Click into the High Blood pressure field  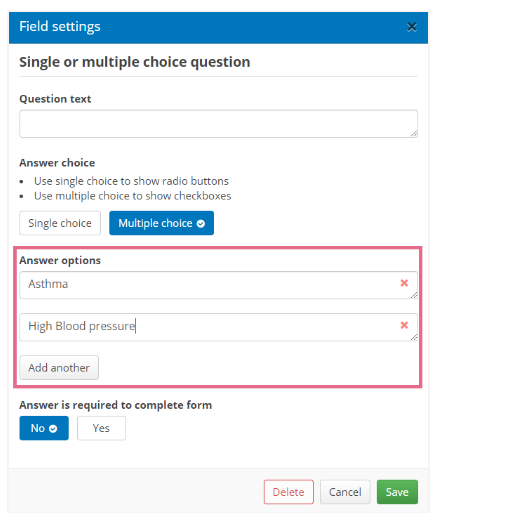click(218, 327)
